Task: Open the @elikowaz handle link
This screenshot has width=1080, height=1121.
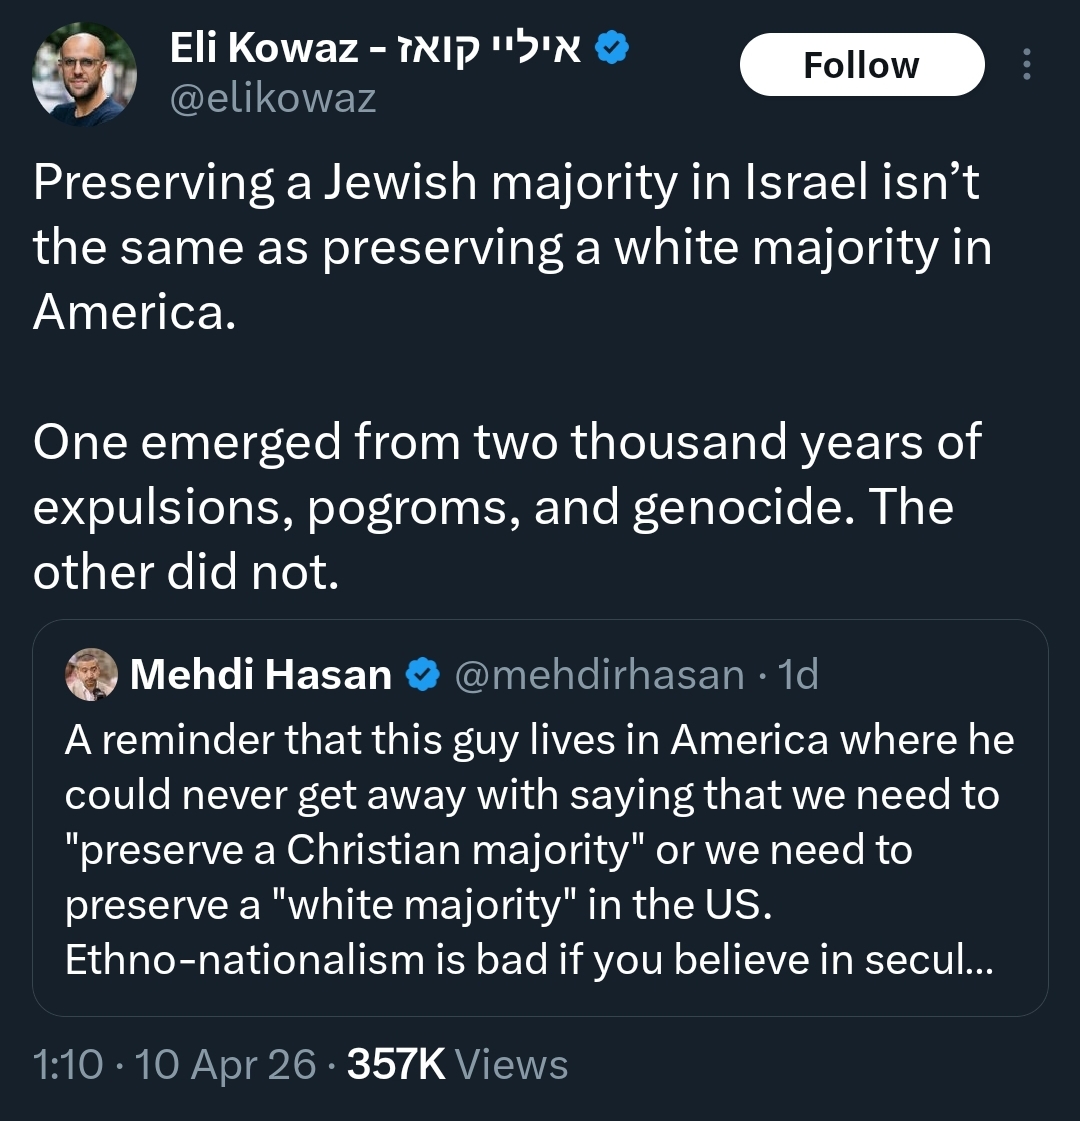Action: (x=273, y=98)
